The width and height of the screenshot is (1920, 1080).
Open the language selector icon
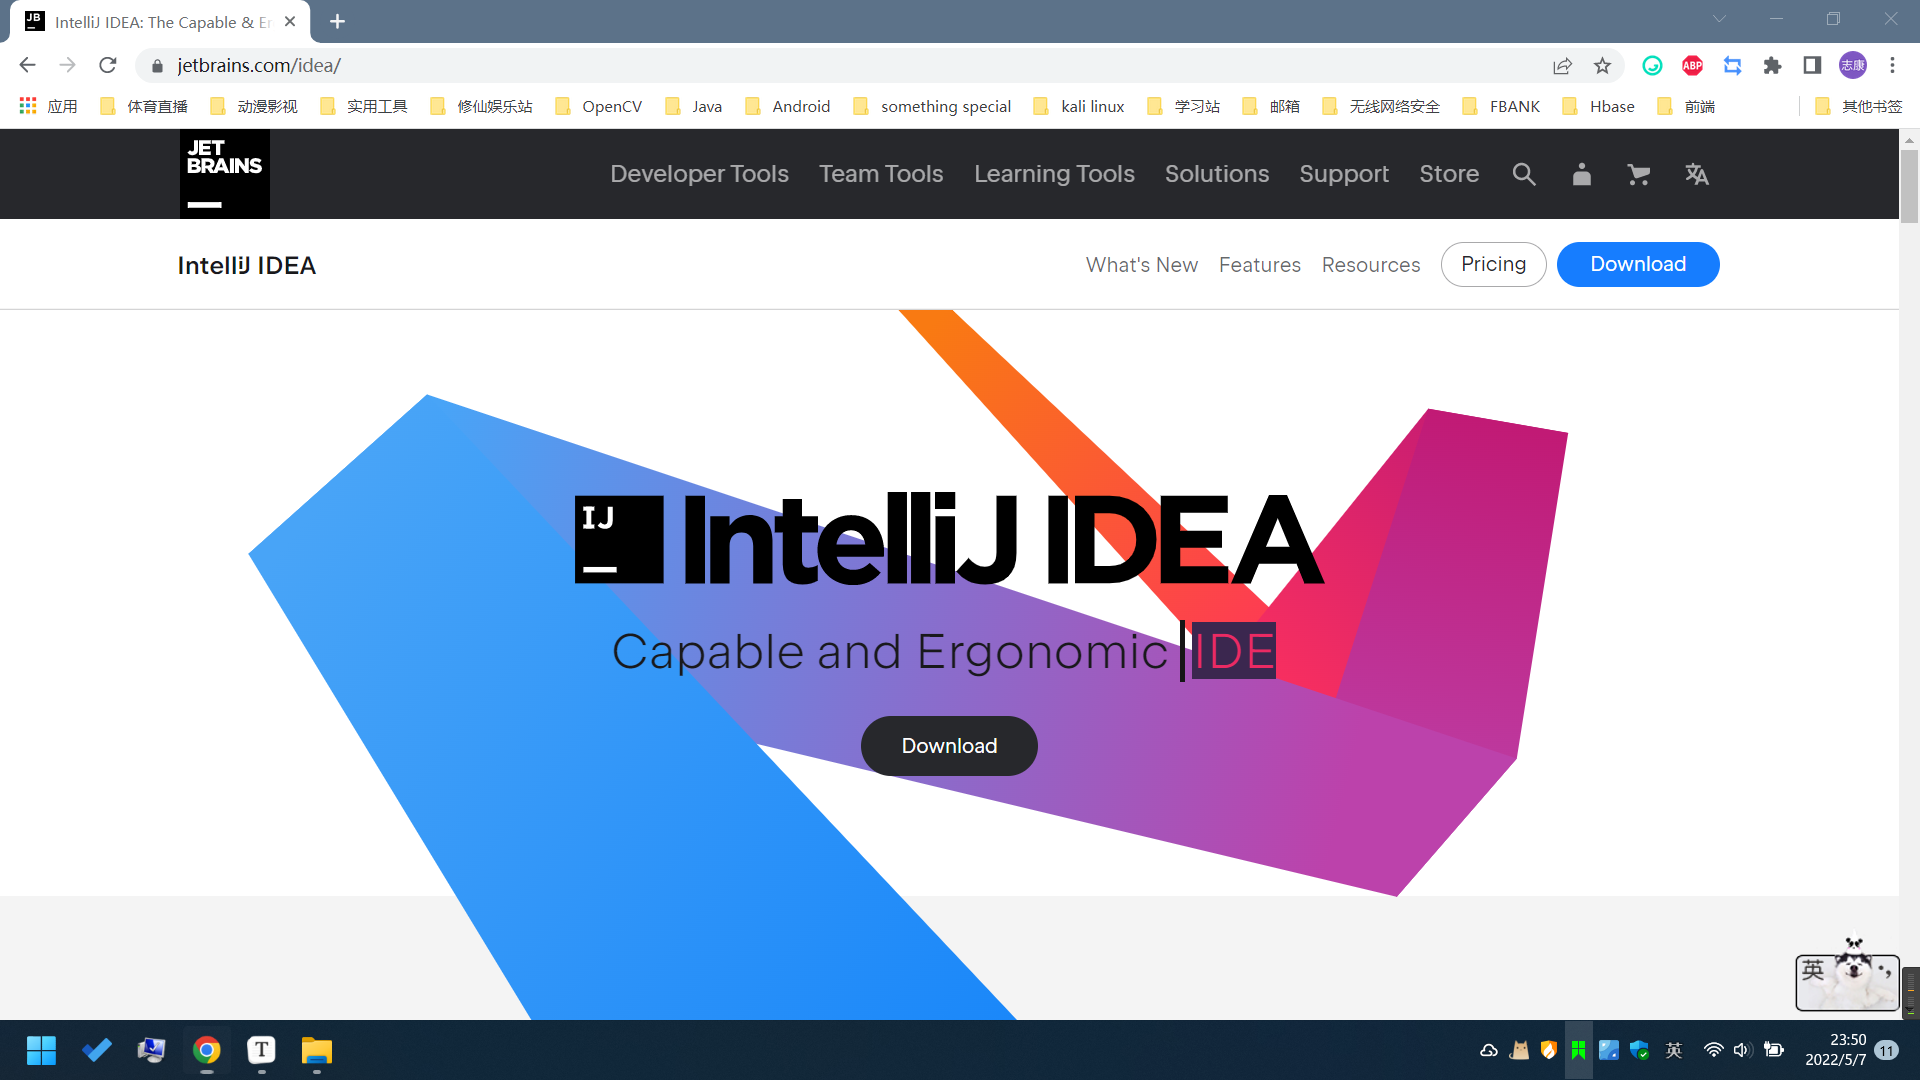coord(1697,174)
